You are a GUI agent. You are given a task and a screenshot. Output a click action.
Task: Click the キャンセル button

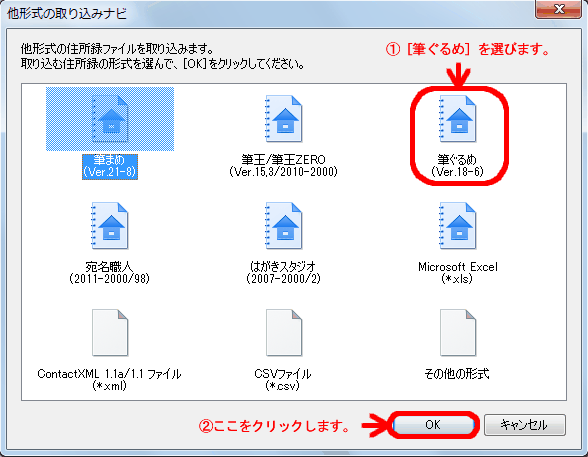click(x=524, y=425)
